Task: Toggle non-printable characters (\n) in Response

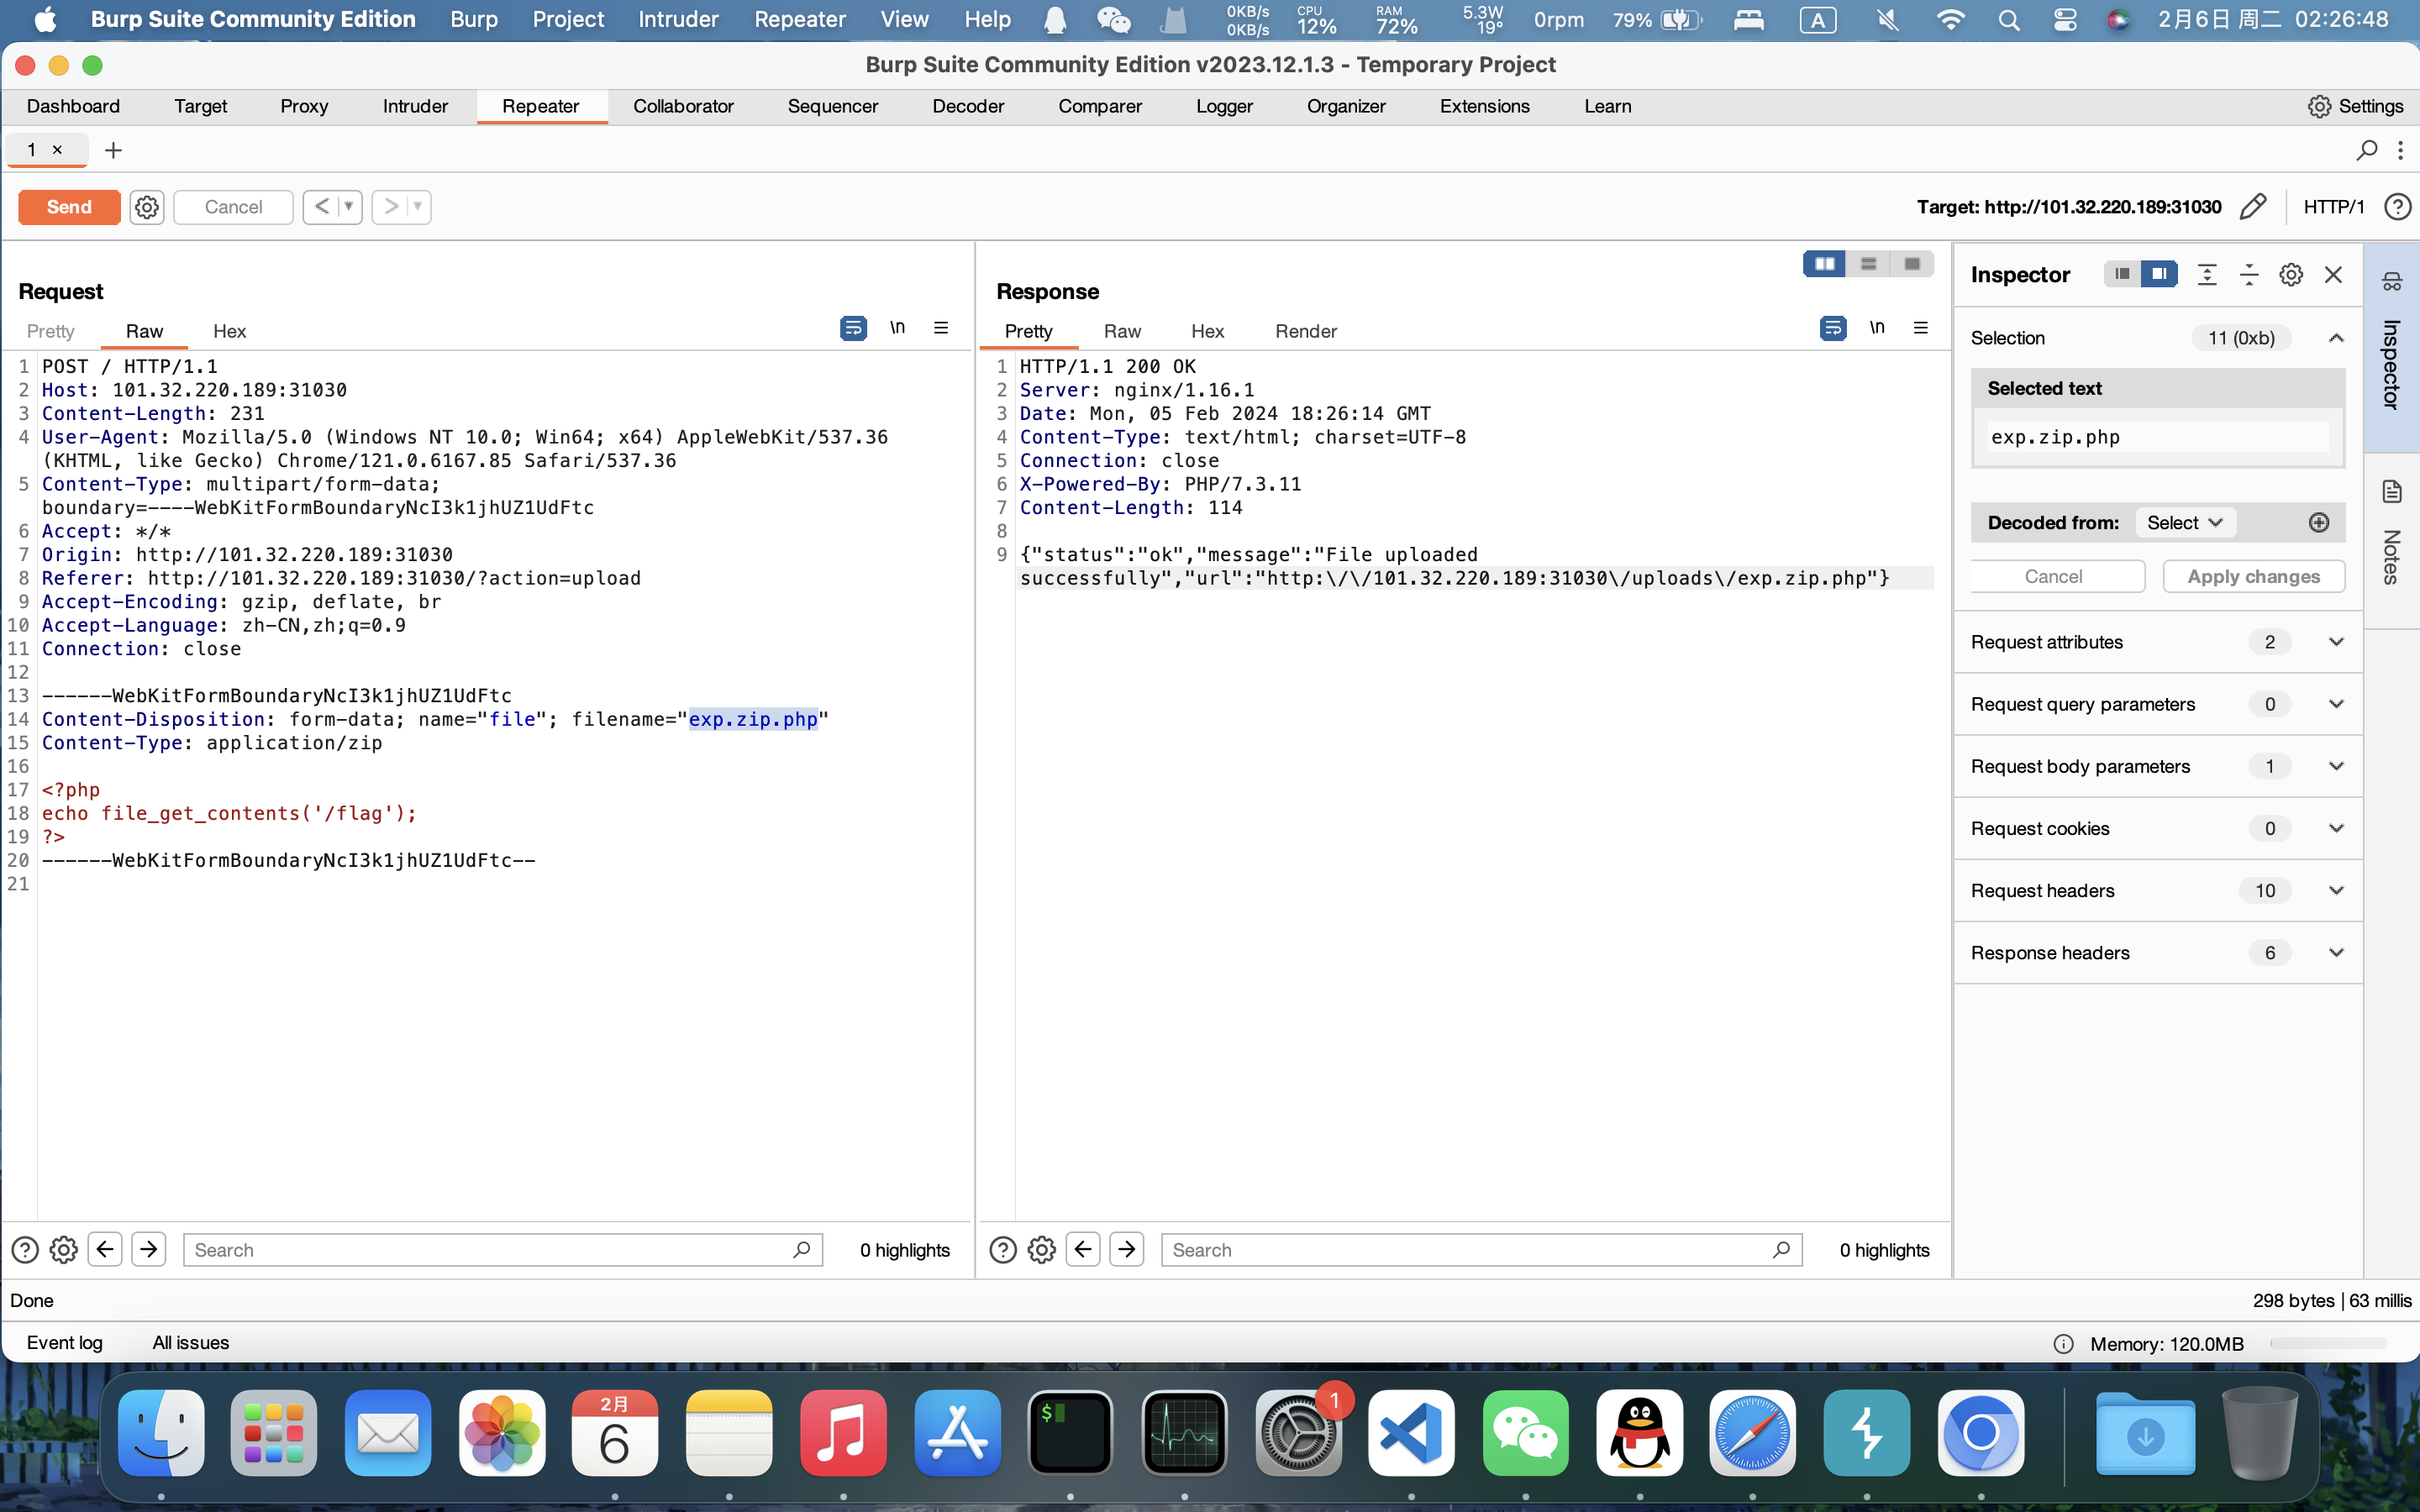Action: (x=1877, y=328)
